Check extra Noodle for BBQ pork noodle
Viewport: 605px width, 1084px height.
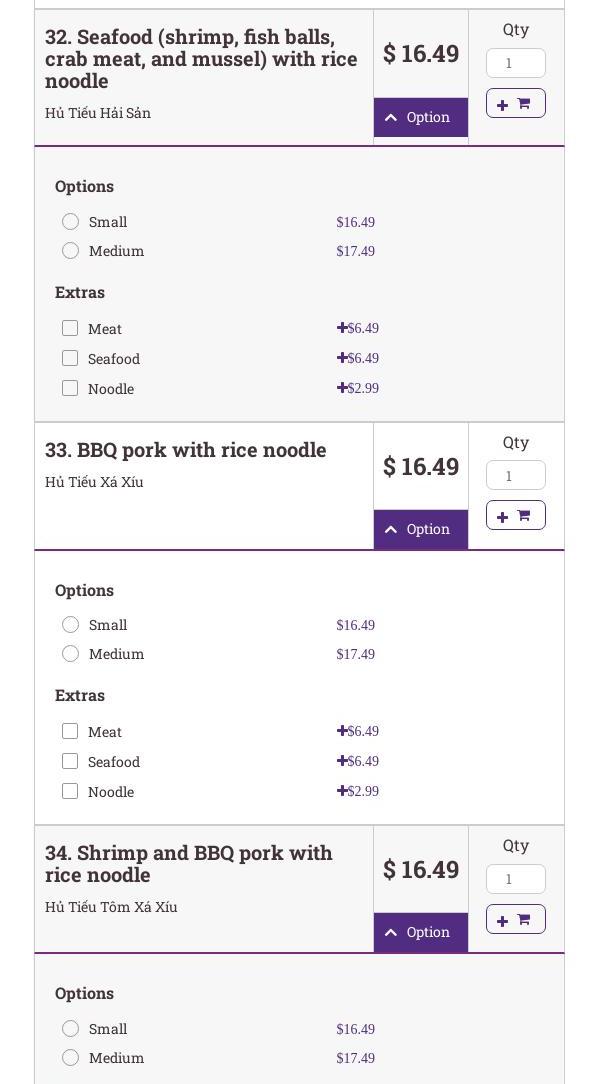70,791
